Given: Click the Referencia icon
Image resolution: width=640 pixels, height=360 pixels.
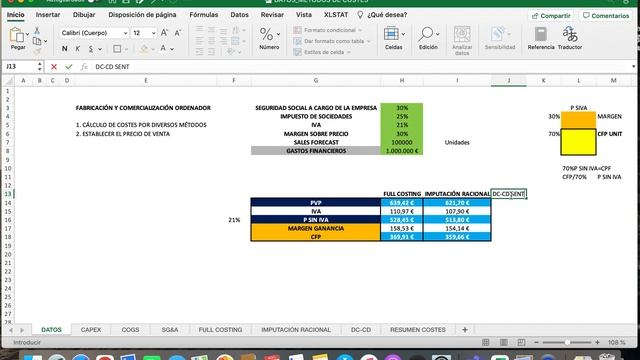Looking at the screenshot, I should [x=541, y=34].
